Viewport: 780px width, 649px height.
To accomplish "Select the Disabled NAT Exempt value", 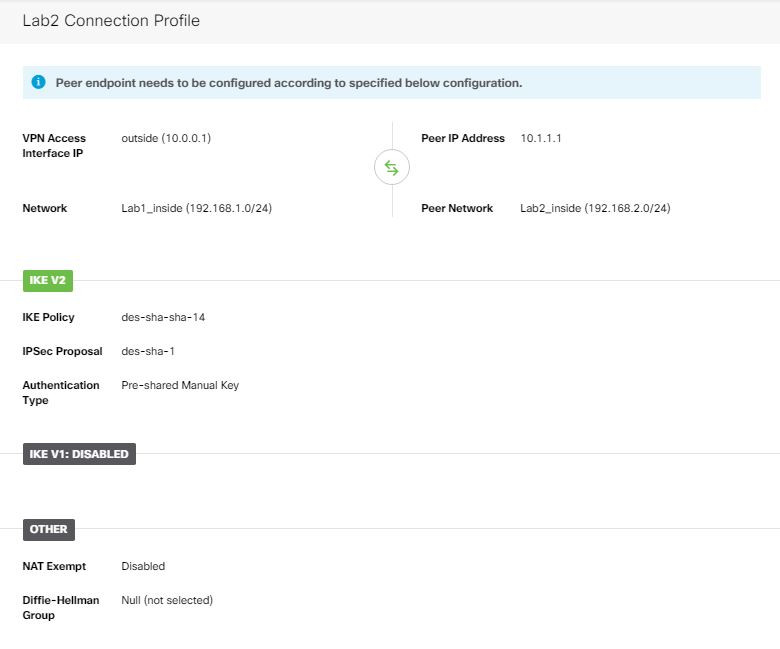I will tap(143, 566).
